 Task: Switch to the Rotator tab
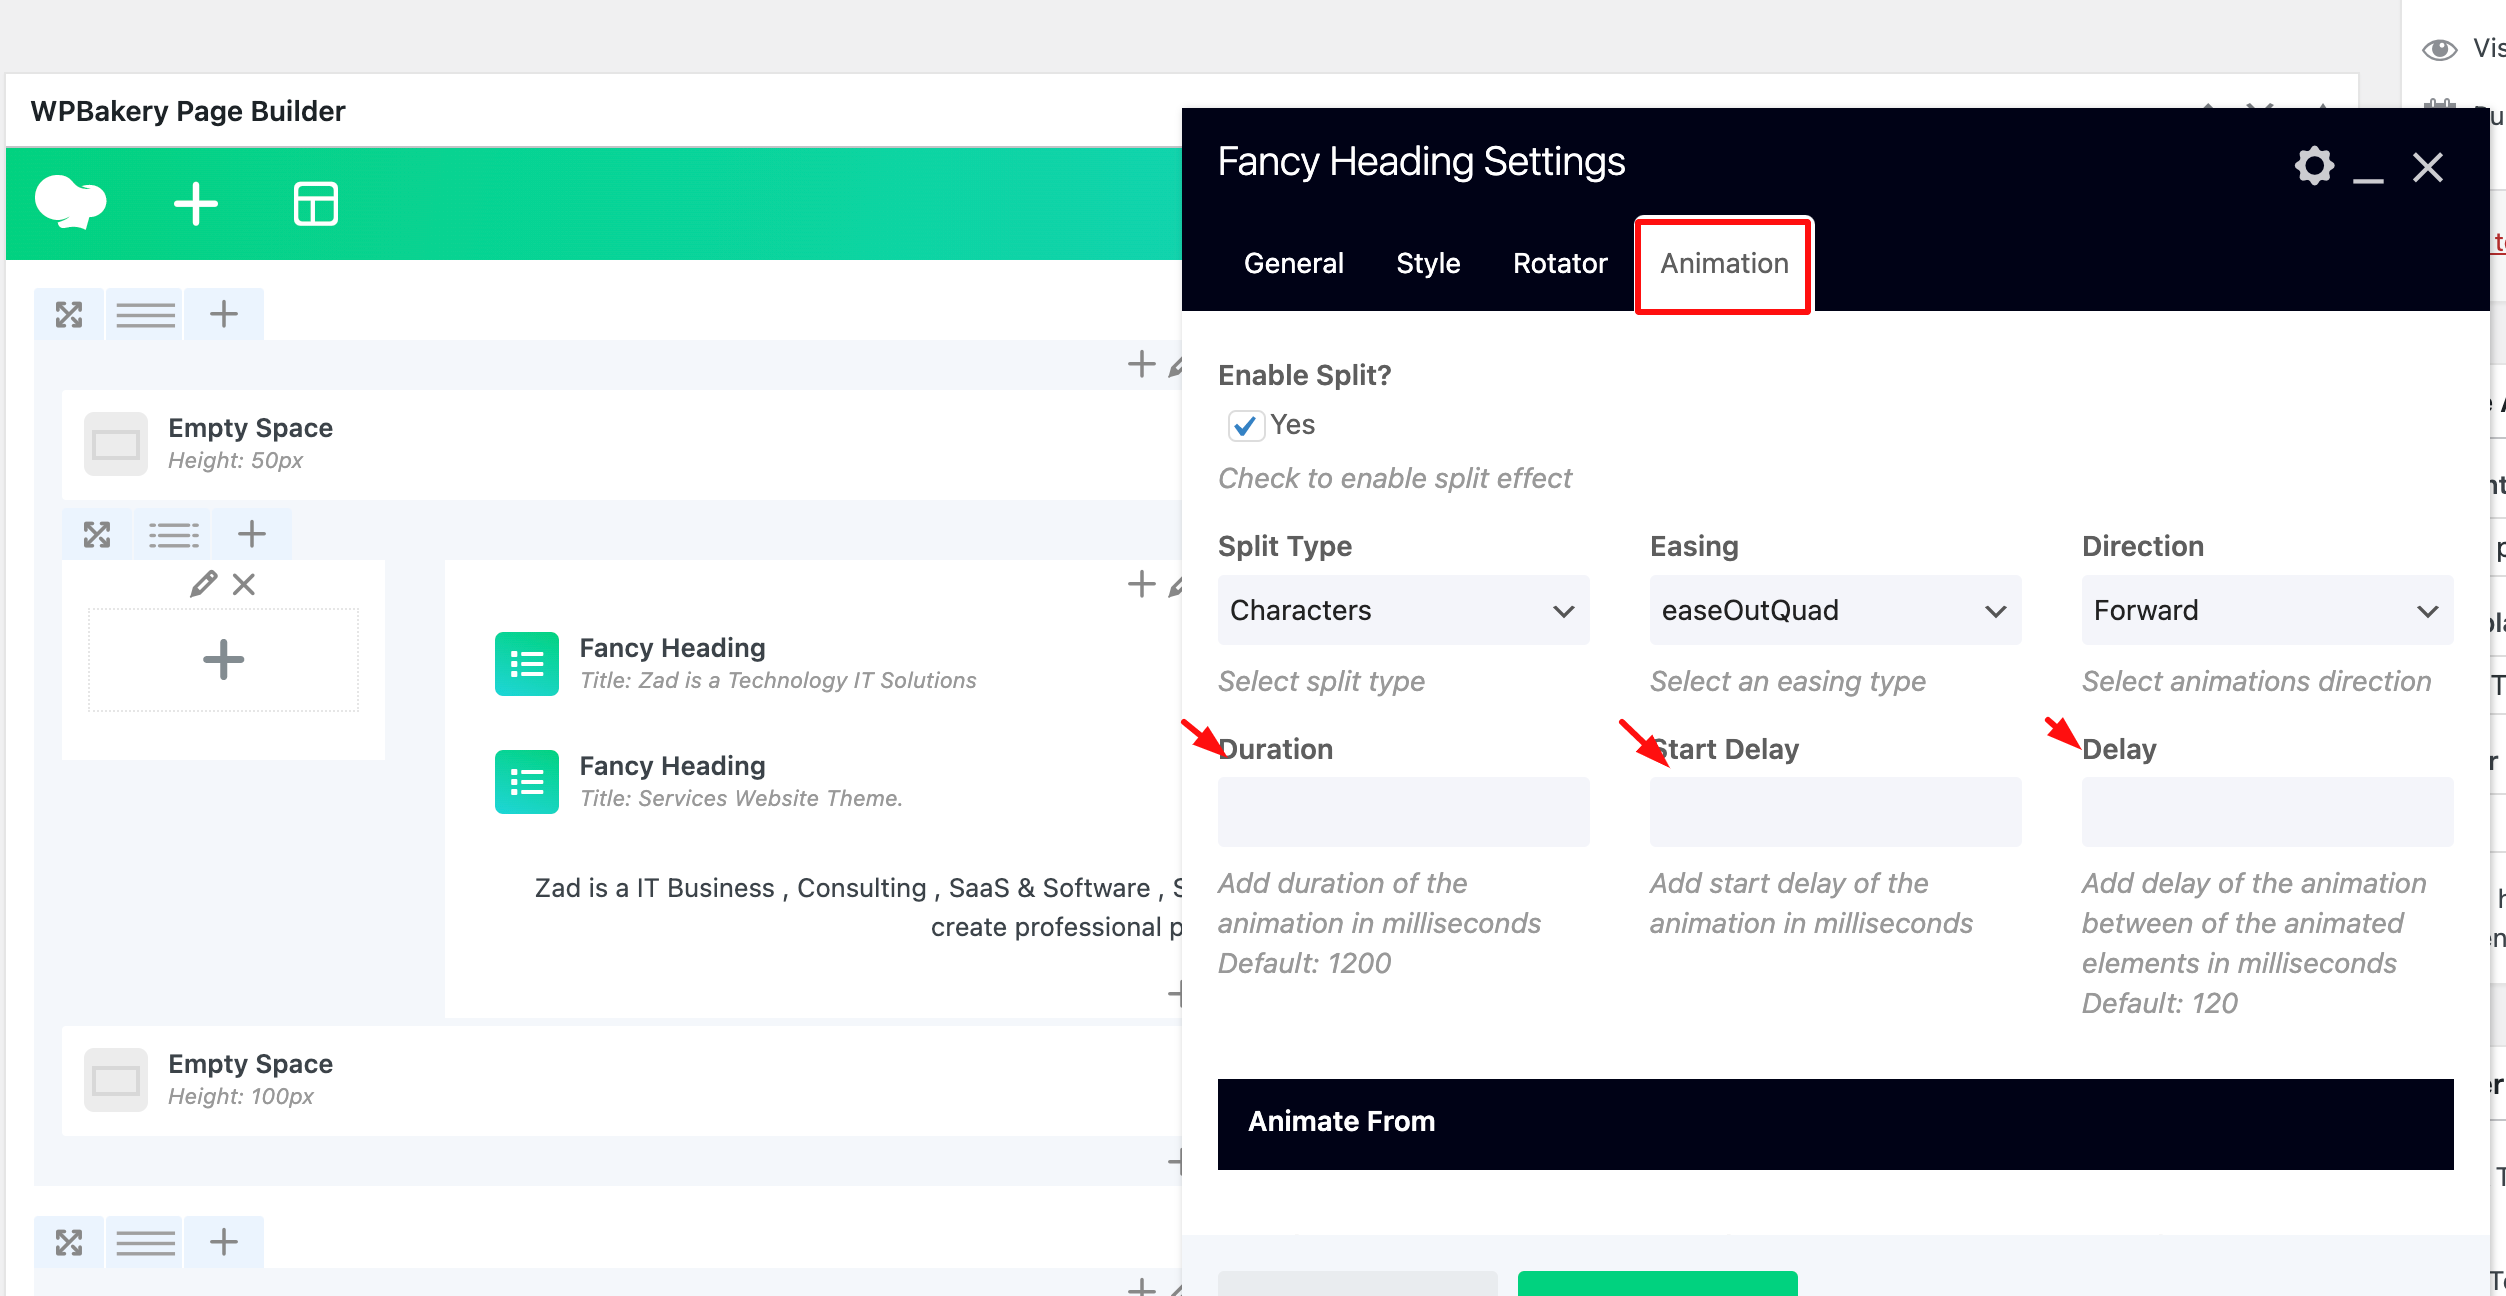[x=1560, y=264]
